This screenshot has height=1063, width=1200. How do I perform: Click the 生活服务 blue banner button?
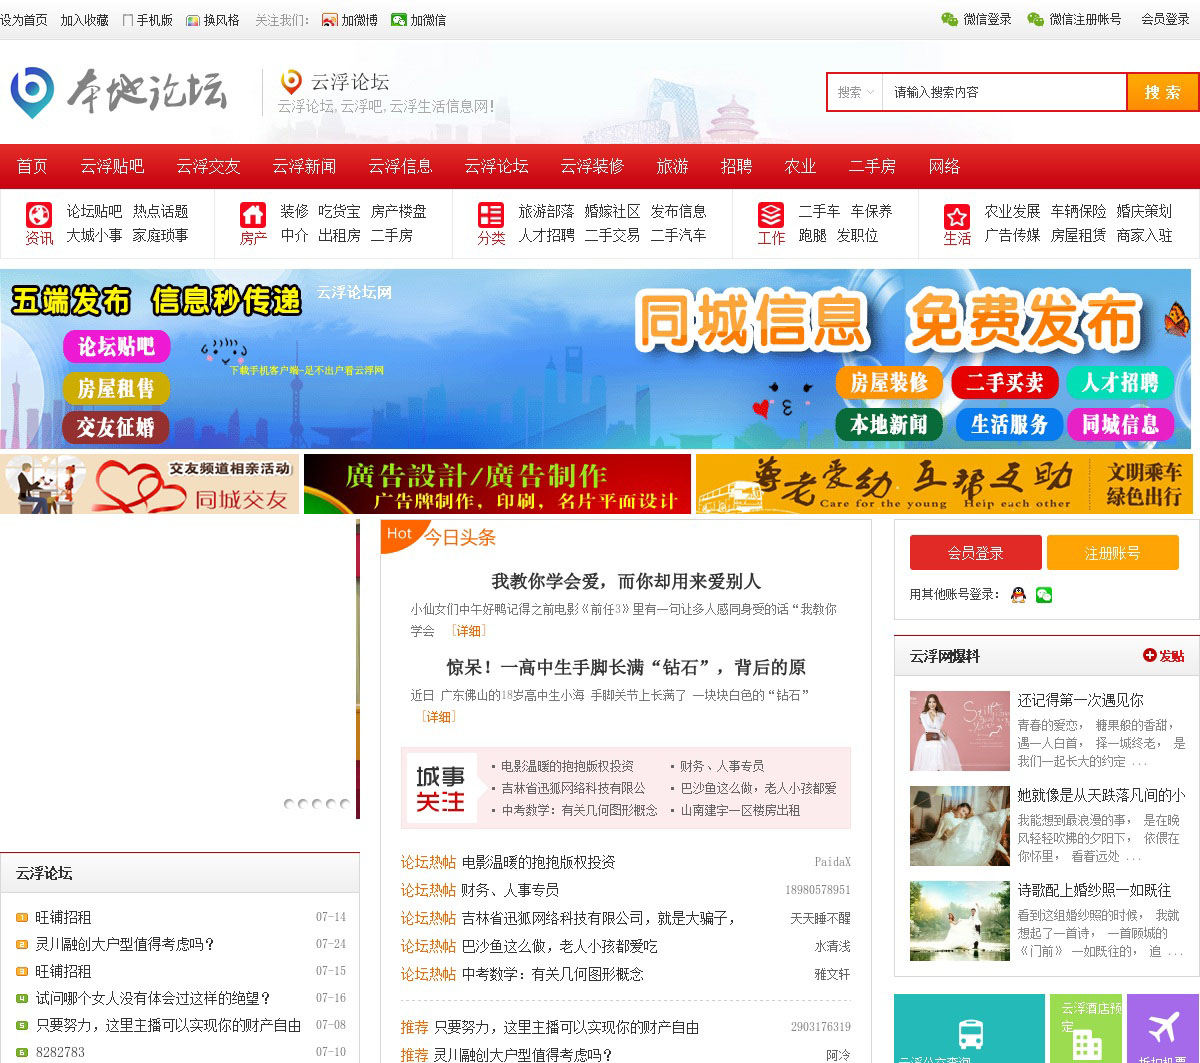click(x=1008, y=424)
